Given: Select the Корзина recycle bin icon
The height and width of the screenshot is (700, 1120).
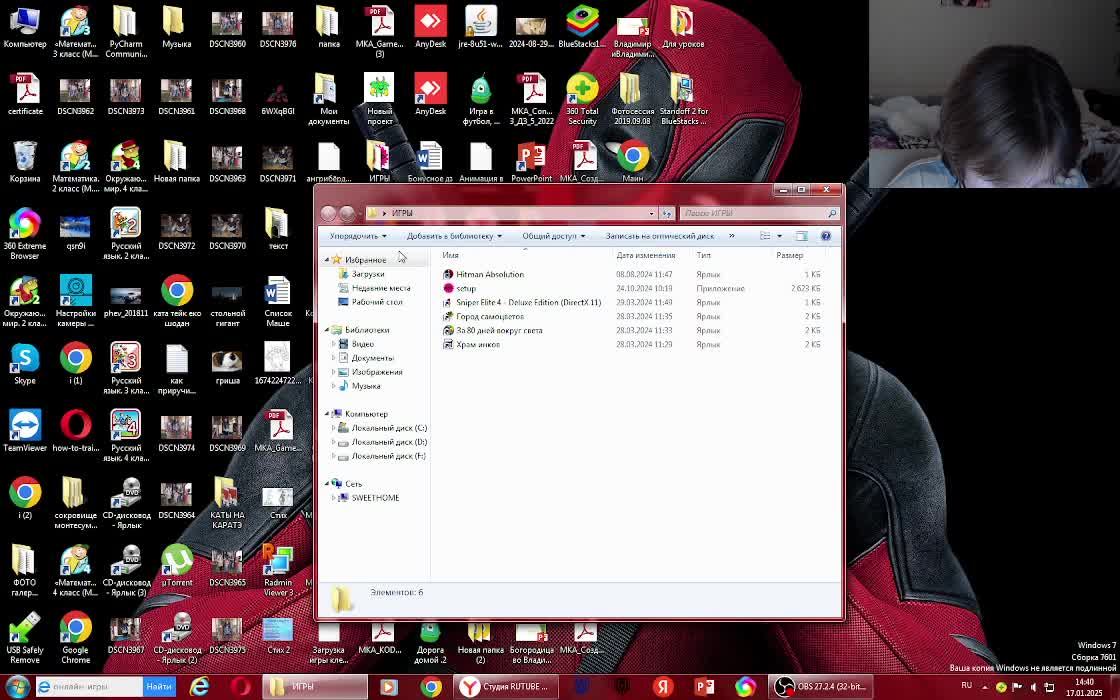Looking at the screenshot, I should 25,157.
